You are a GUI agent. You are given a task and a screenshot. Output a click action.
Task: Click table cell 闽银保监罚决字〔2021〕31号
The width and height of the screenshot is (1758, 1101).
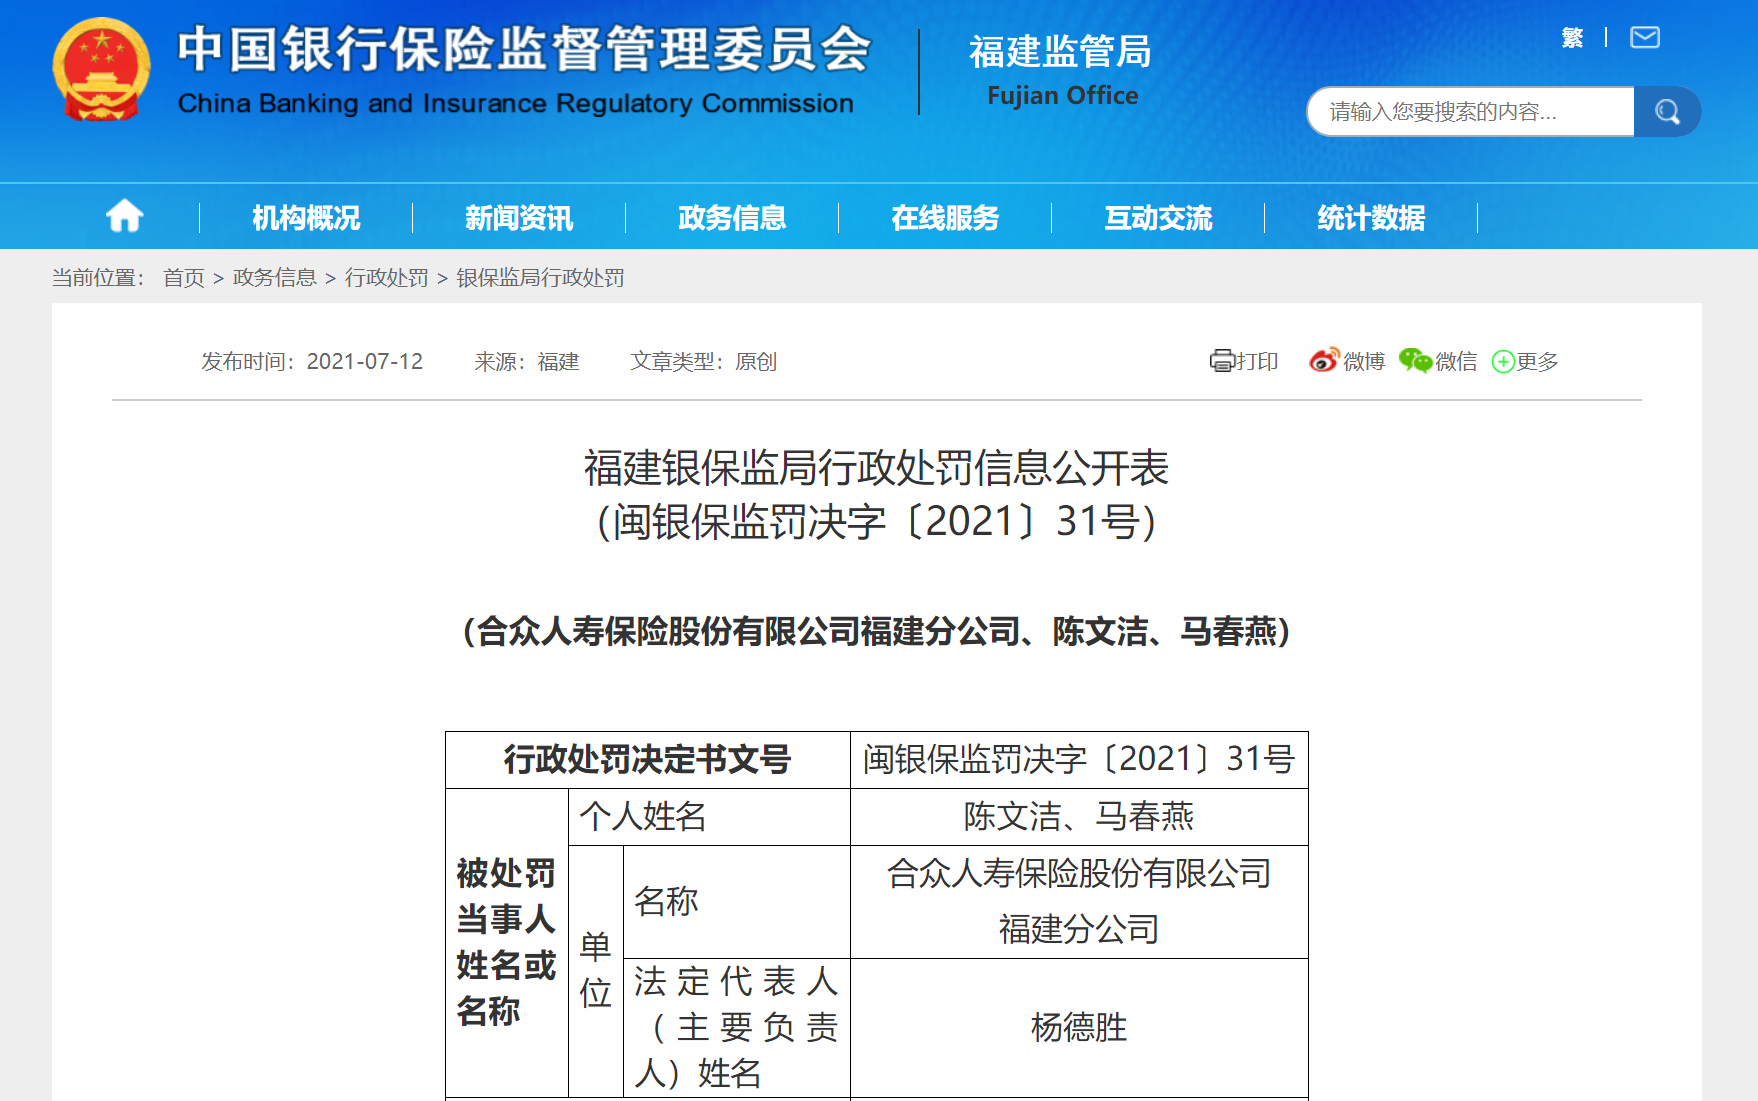click(1079, 760)
